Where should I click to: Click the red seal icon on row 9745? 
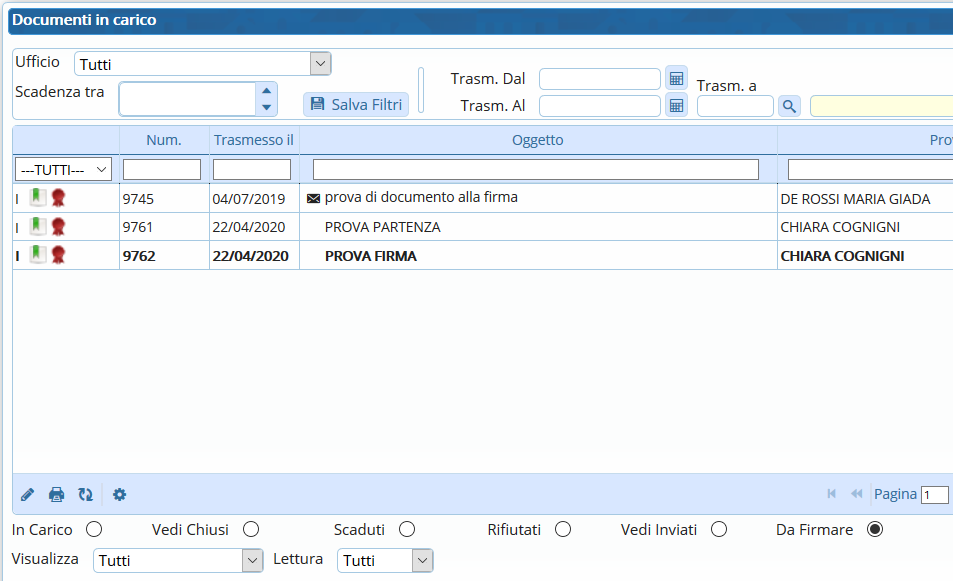tap(58, 198)
